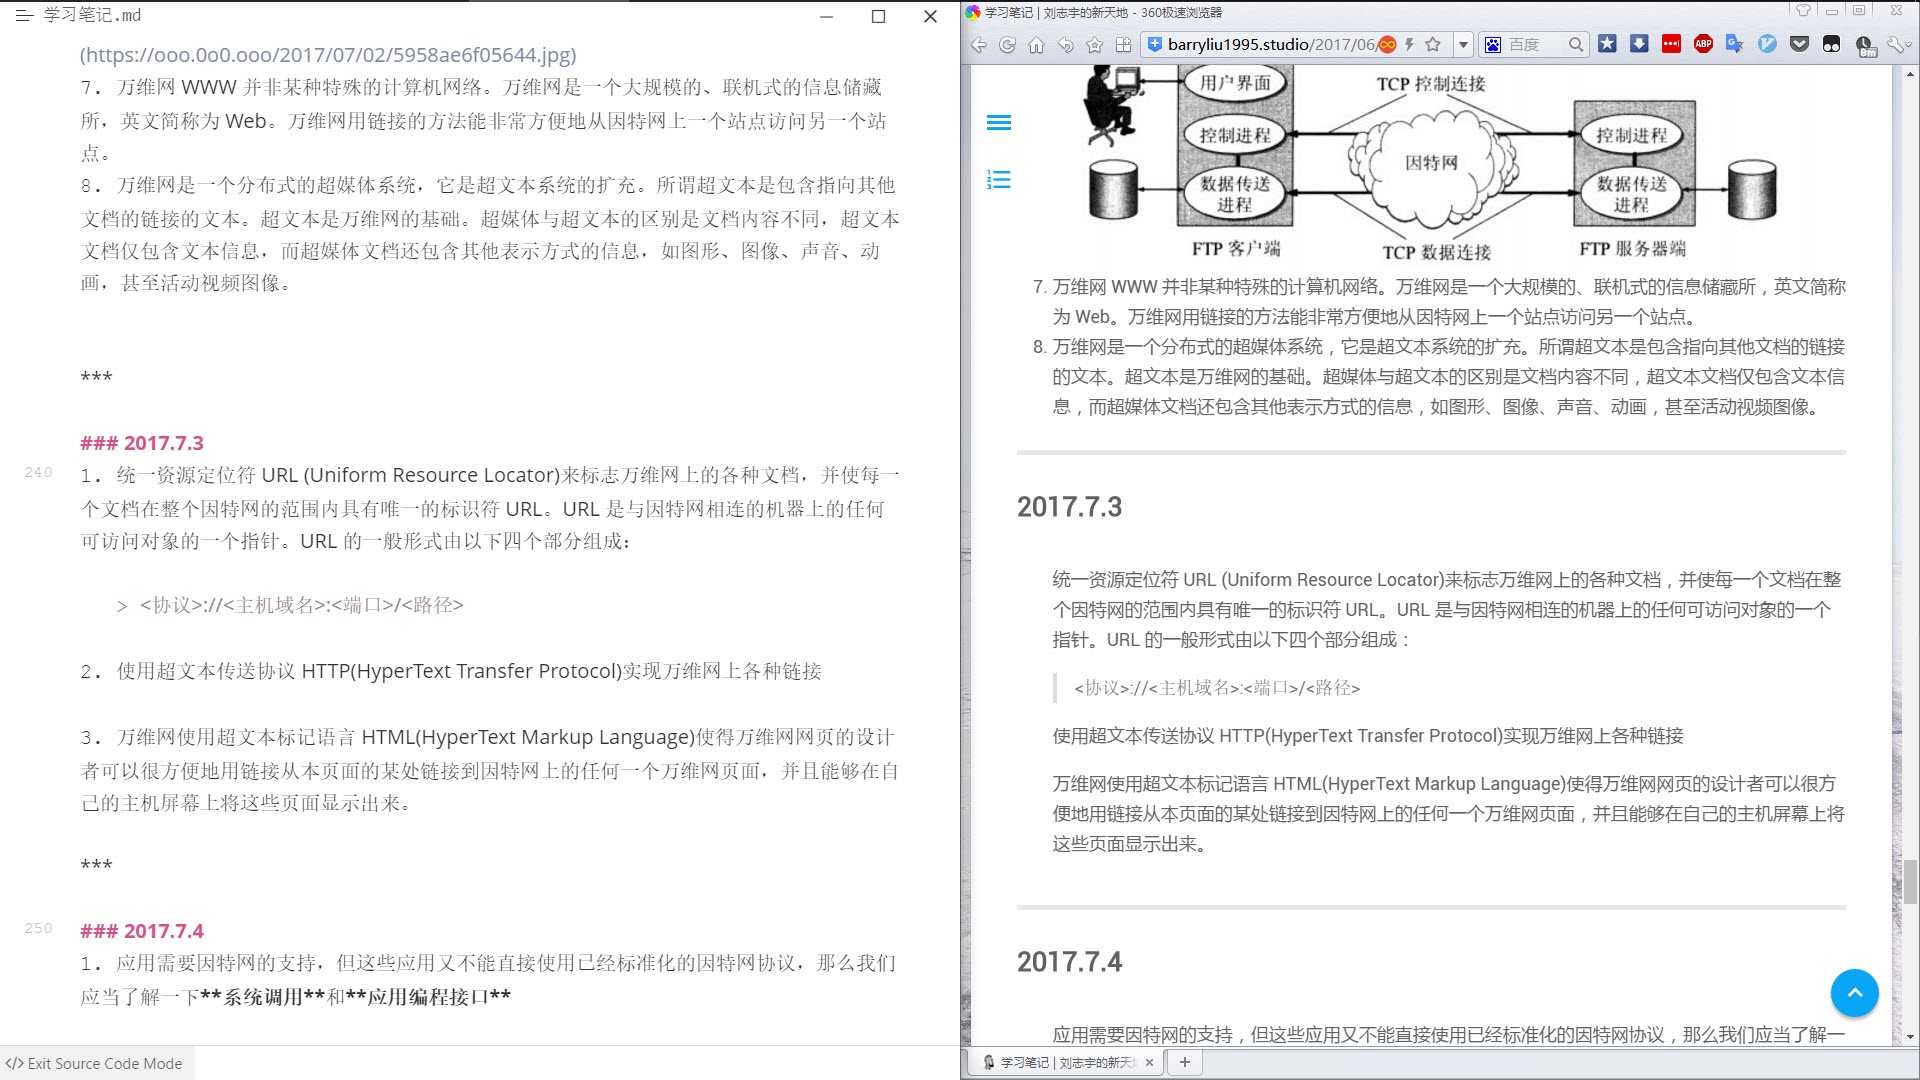Click the time-tracker extension showing 8m
Screen dimensions: 1920x1080
click(1863, 44)
